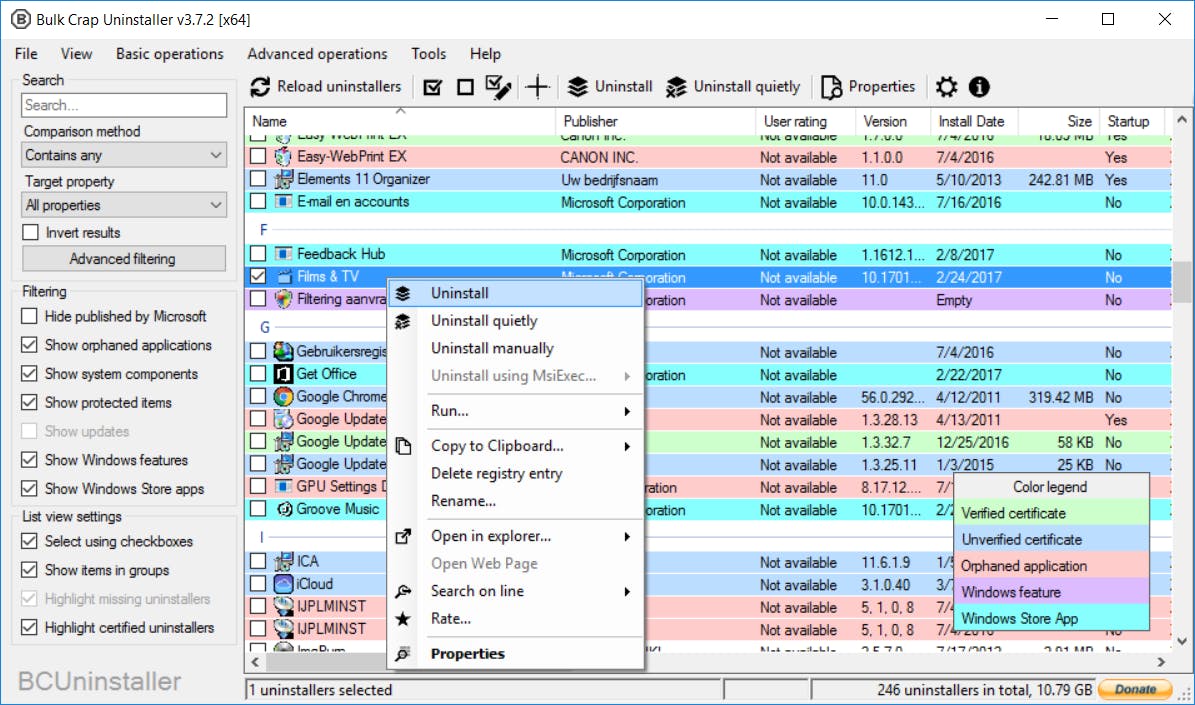Uncheck Show orphaned applications
This screenshot has width=1195, height=705.
29,344
